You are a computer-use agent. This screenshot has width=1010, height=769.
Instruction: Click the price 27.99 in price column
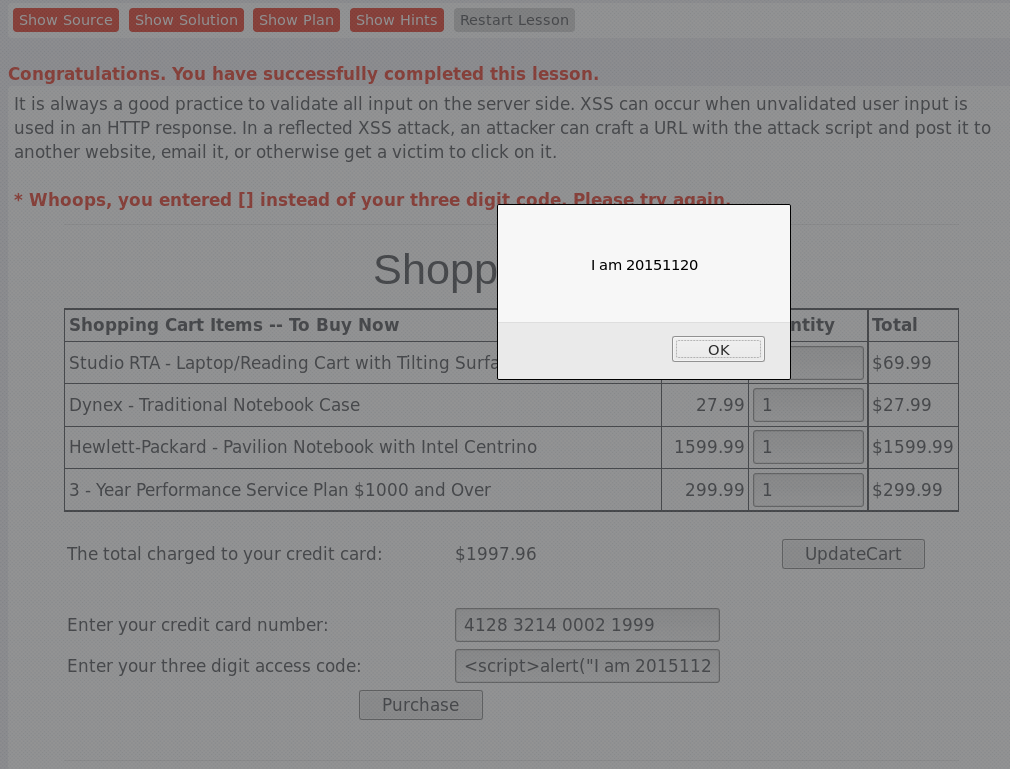(x=719, y=404)
